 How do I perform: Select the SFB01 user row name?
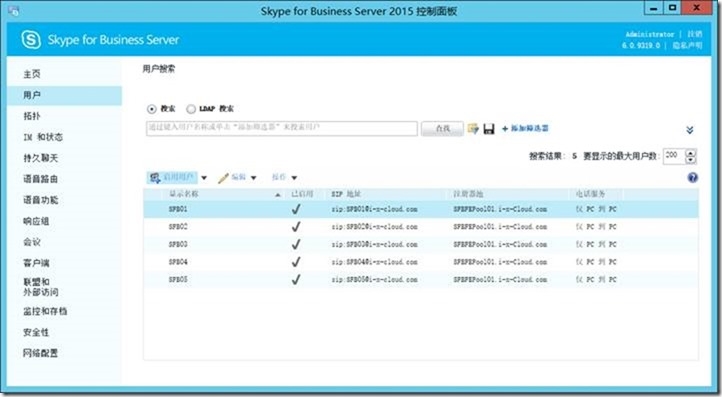[178, 209]
